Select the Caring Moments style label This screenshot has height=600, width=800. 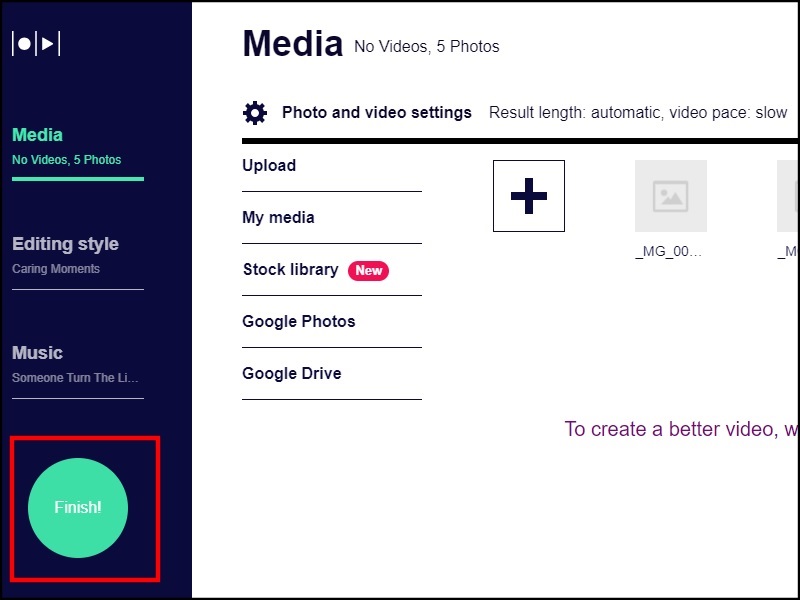(x=56, y=269)
